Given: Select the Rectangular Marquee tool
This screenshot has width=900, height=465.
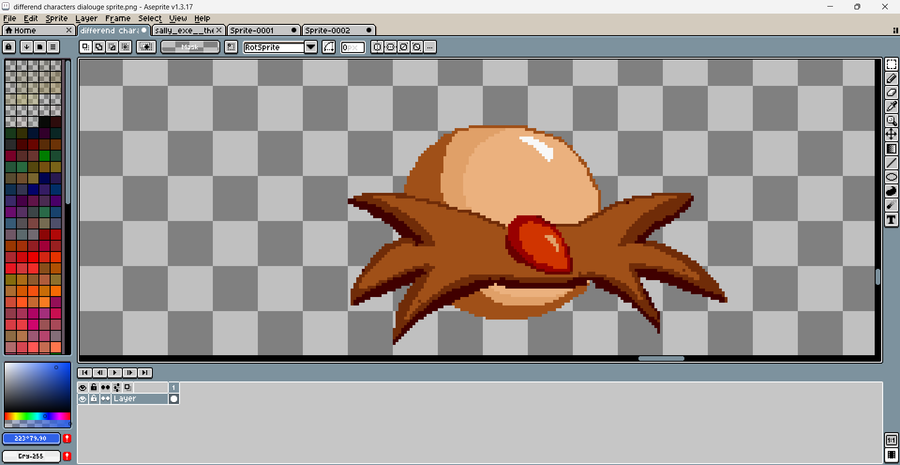Looking at the screenshot, I should [891, 64].
